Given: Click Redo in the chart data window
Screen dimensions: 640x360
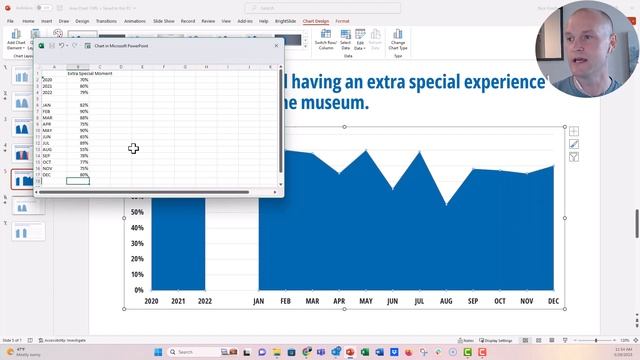Looking at the screenshot, I should pyautogui.click(x=75, y=46).
